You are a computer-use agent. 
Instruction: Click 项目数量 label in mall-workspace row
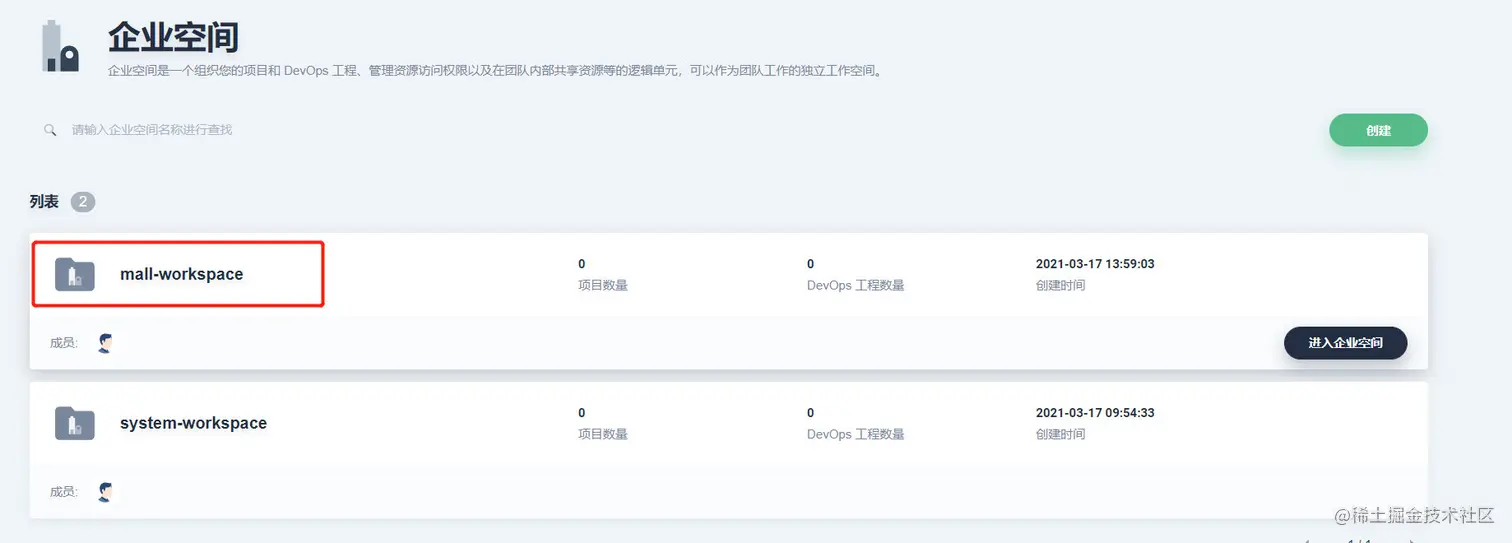pyautogui.click(x=603, y=285)
